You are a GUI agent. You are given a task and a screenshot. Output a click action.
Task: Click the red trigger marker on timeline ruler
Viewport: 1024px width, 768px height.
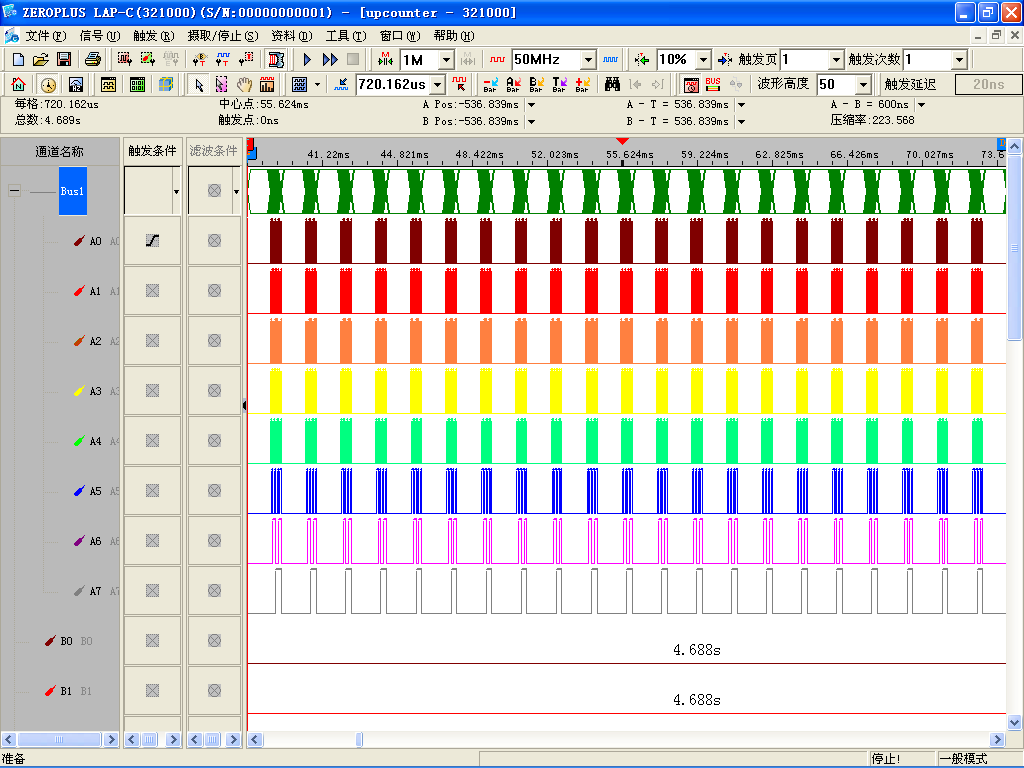point(623,142)
